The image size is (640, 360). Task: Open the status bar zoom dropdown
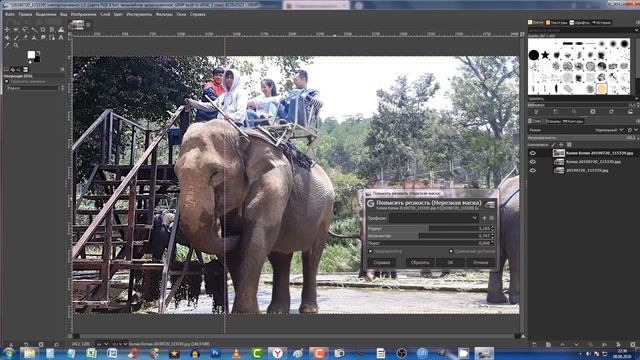120,344
